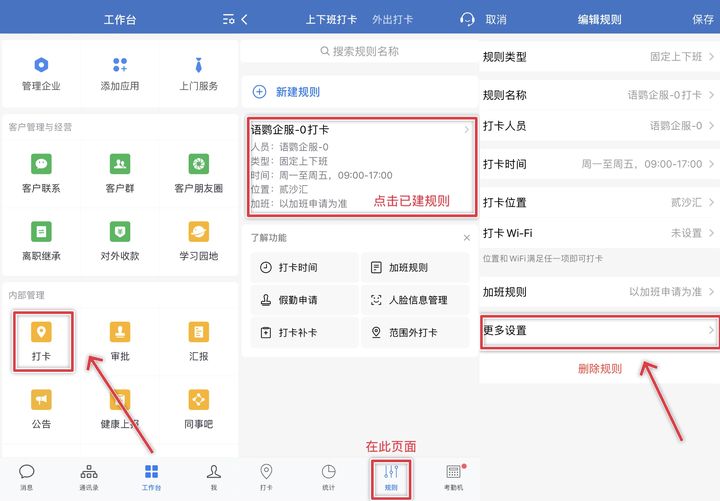Close the 了解功能 panel
This screenshot has height=501, width=720.
pos(466,238)
